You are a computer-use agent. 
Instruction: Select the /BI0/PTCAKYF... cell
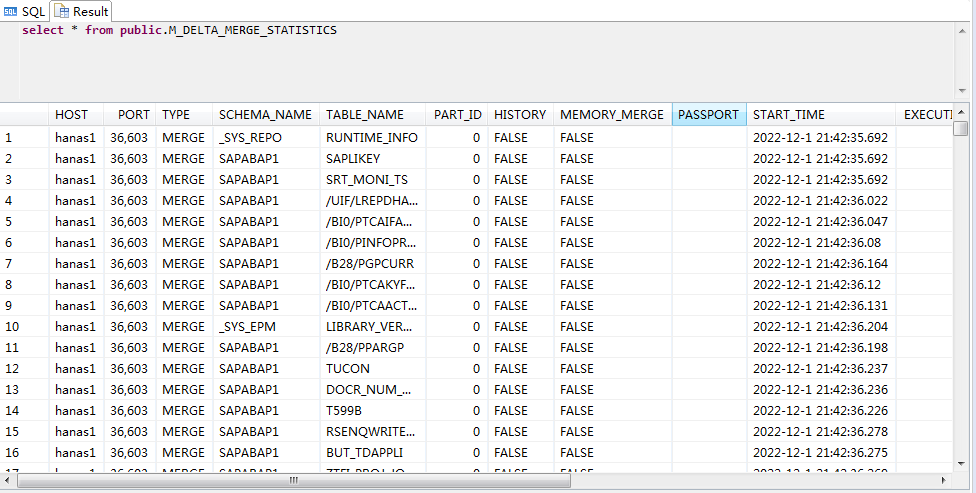[372, 284]
